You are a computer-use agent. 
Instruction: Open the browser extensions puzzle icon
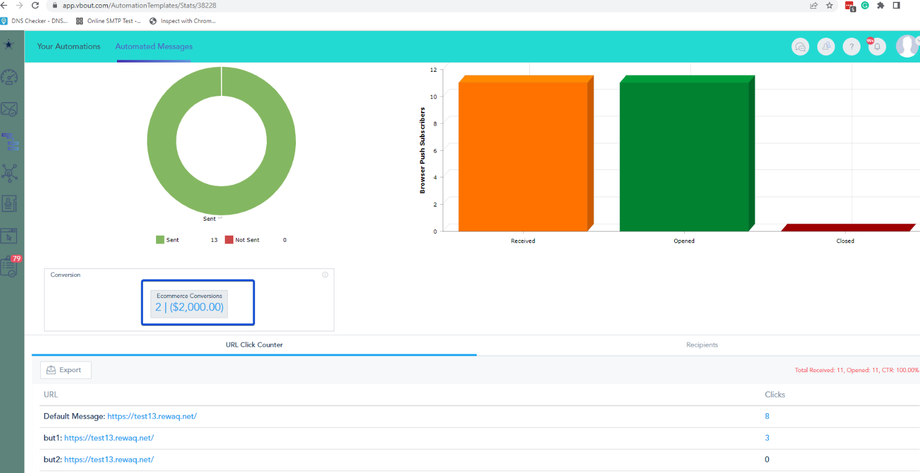coord(881,5)
